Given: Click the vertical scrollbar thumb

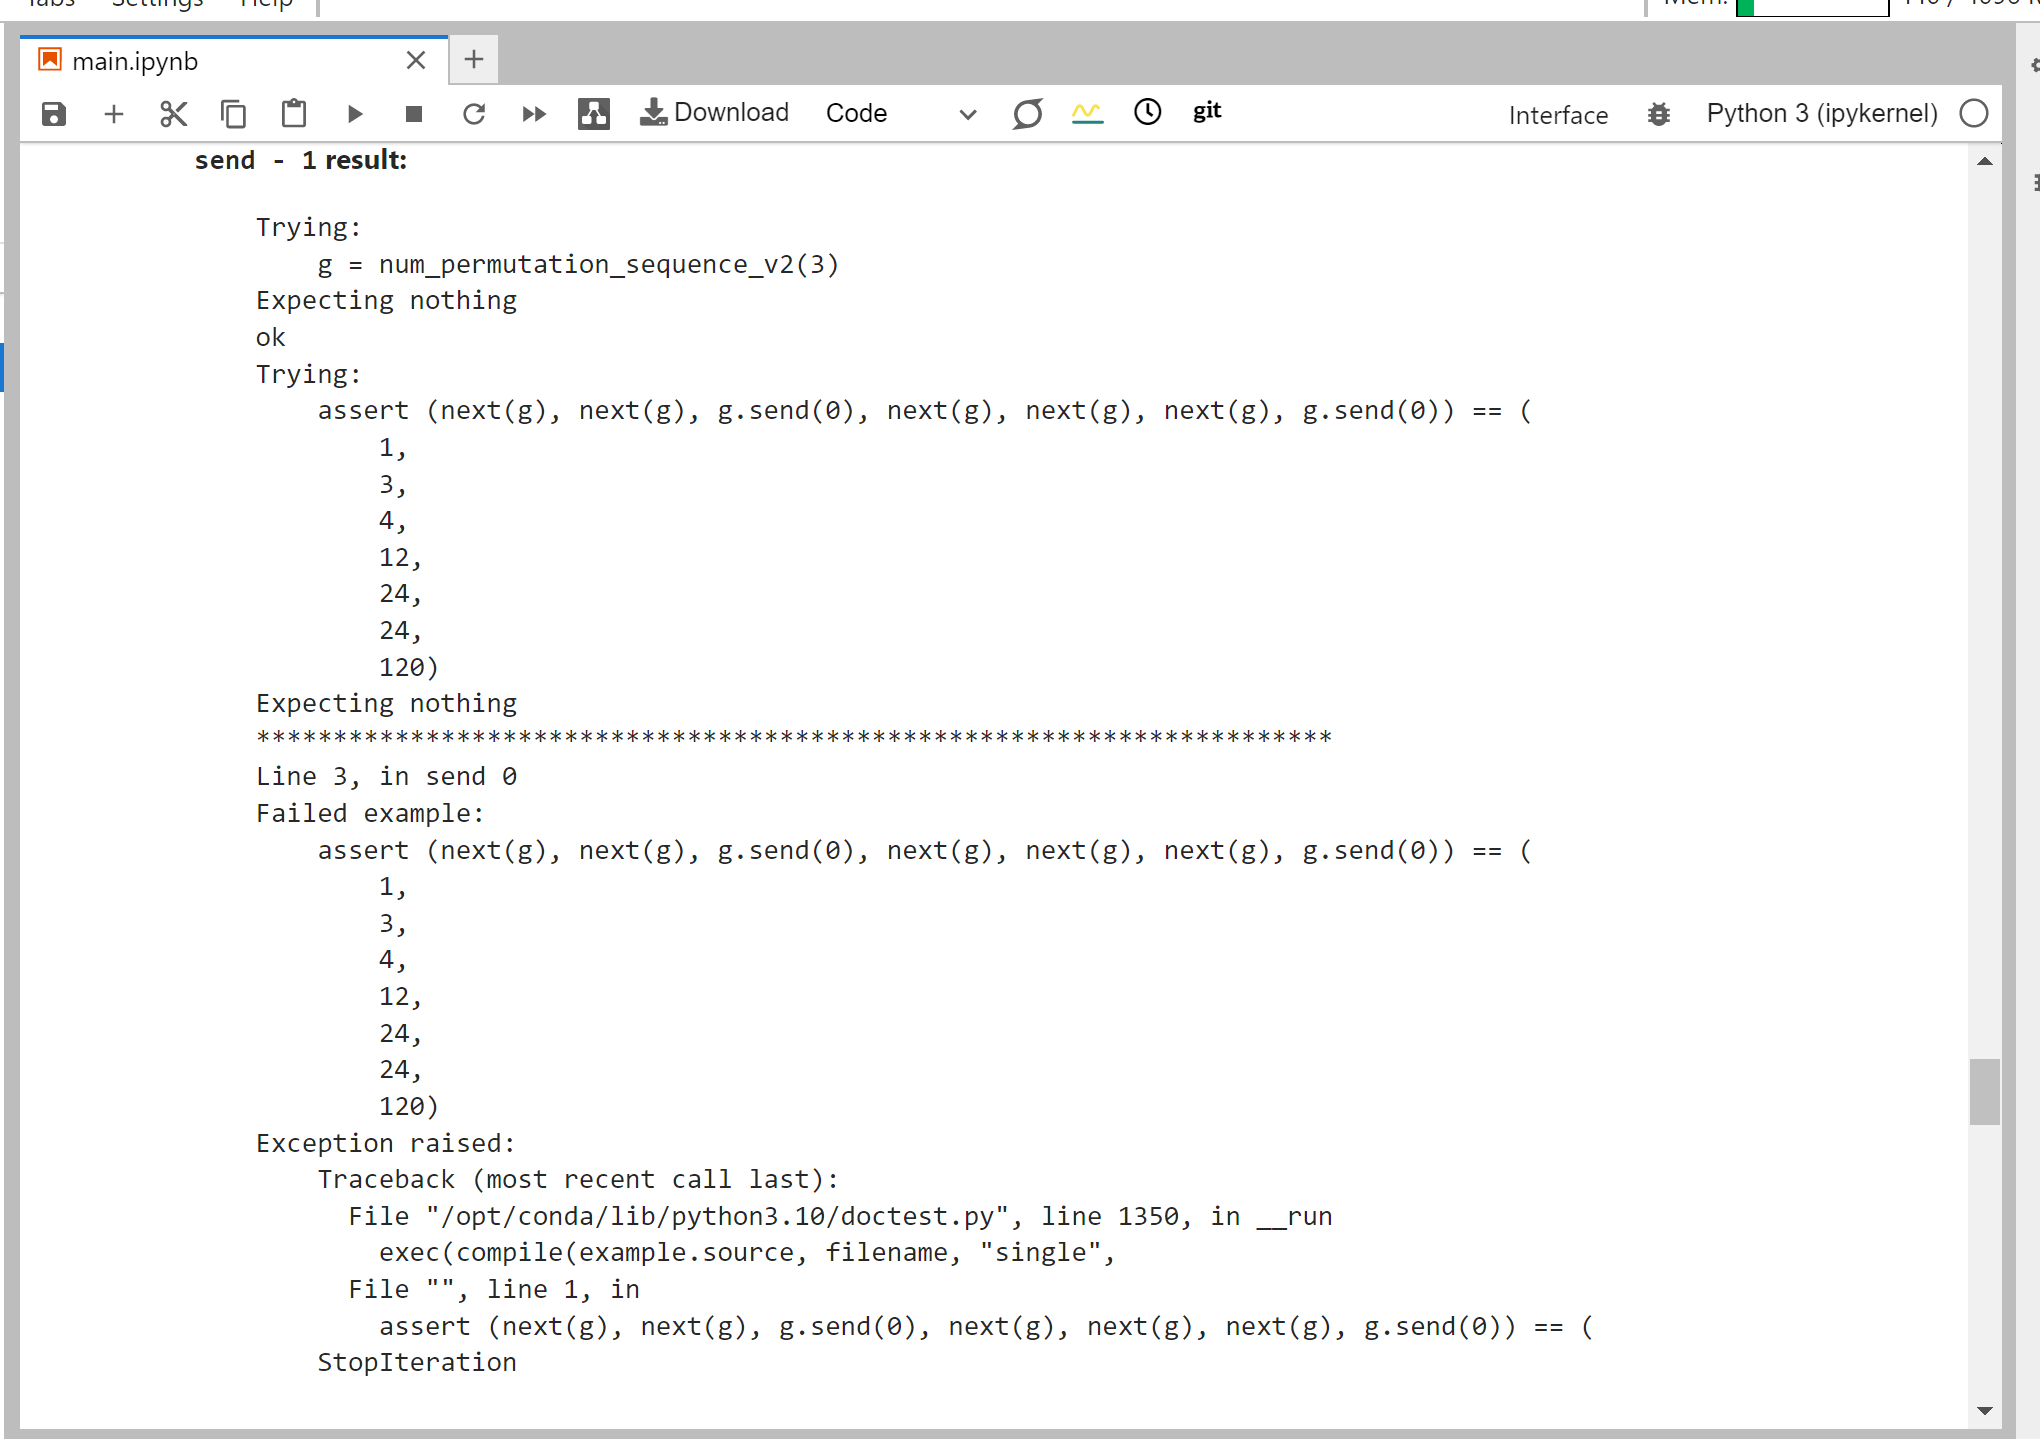Looking at the screenshot, I should click(1984, 1092).
